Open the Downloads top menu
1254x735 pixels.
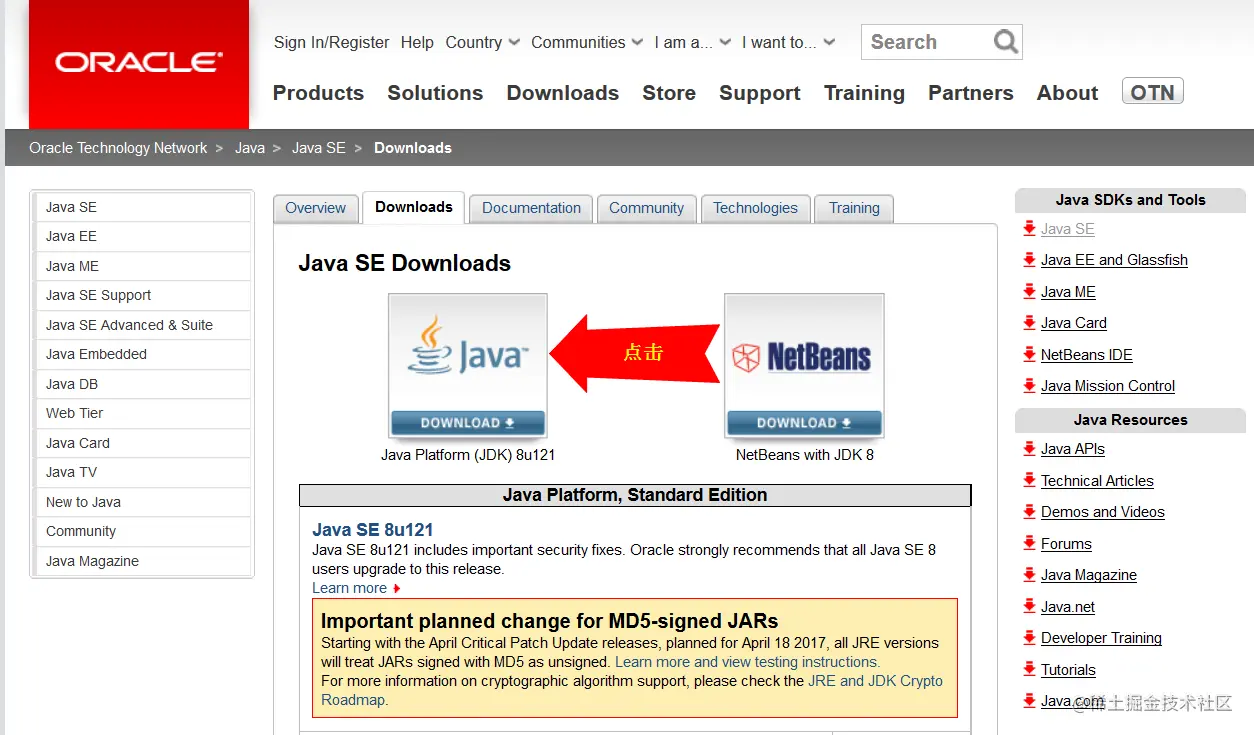coord(562,93)
